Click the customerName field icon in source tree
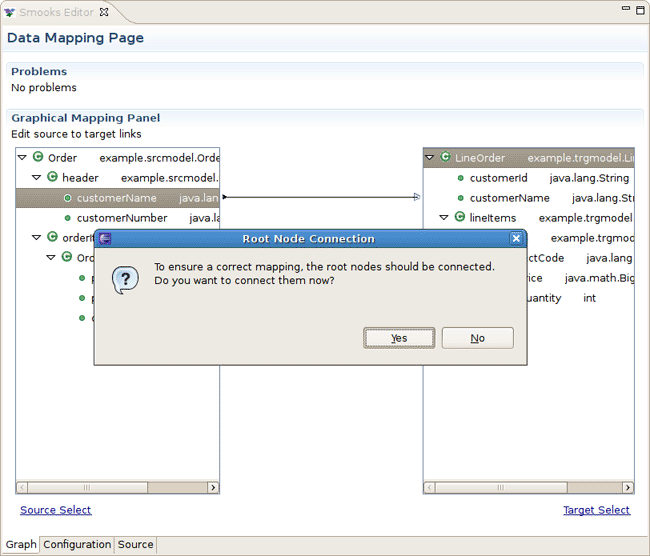 click(67, 198)
